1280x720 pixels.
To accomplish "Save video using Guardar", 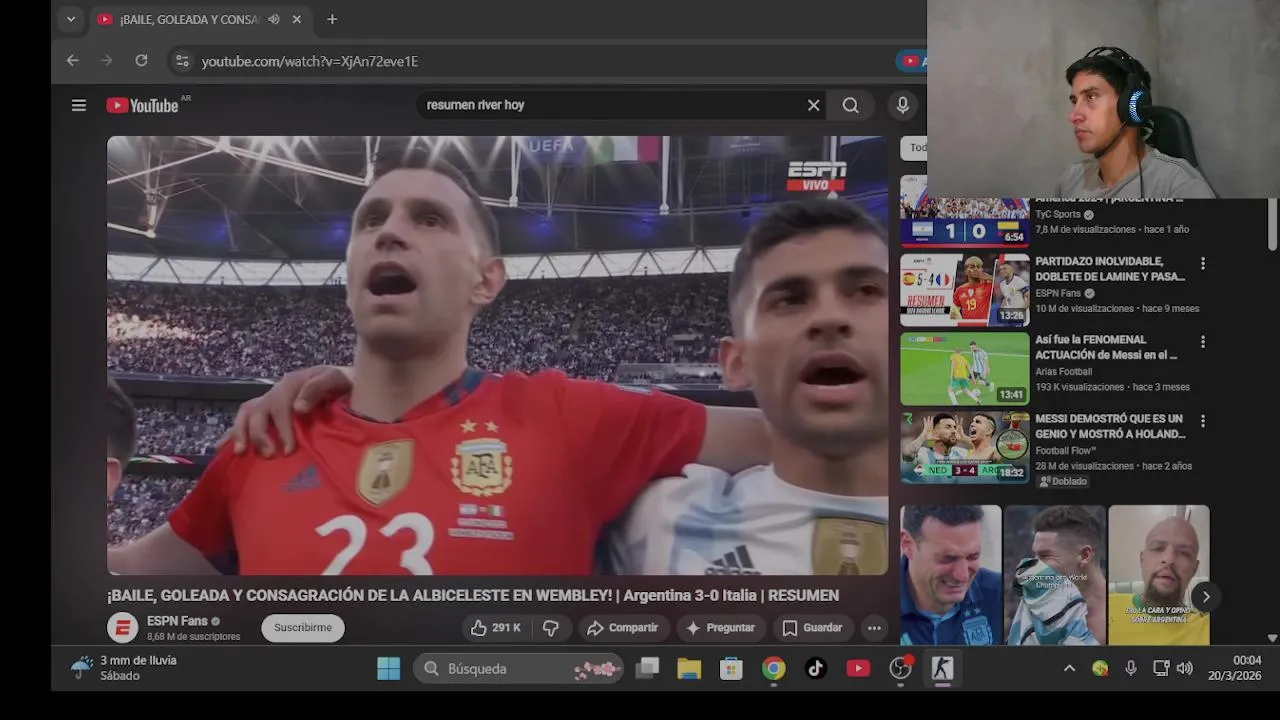I will (812, 628).
